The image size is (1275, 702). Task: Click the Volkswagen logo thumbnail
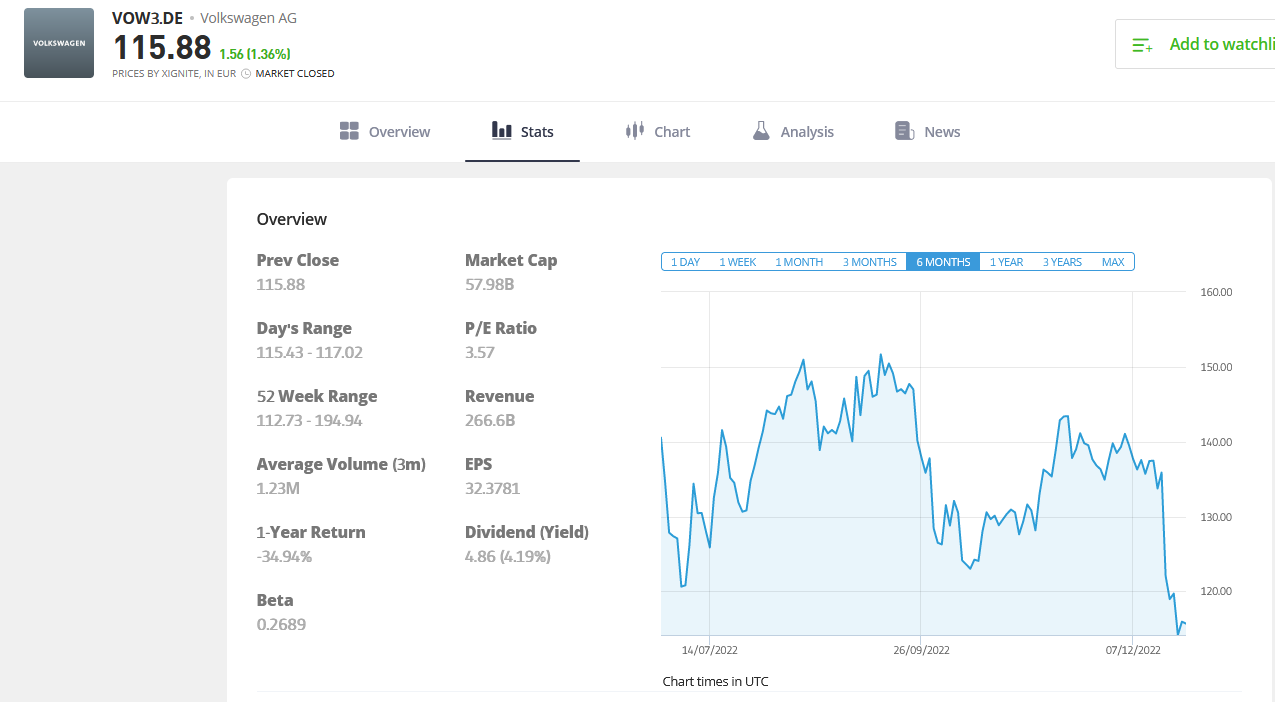coord(59,43)
